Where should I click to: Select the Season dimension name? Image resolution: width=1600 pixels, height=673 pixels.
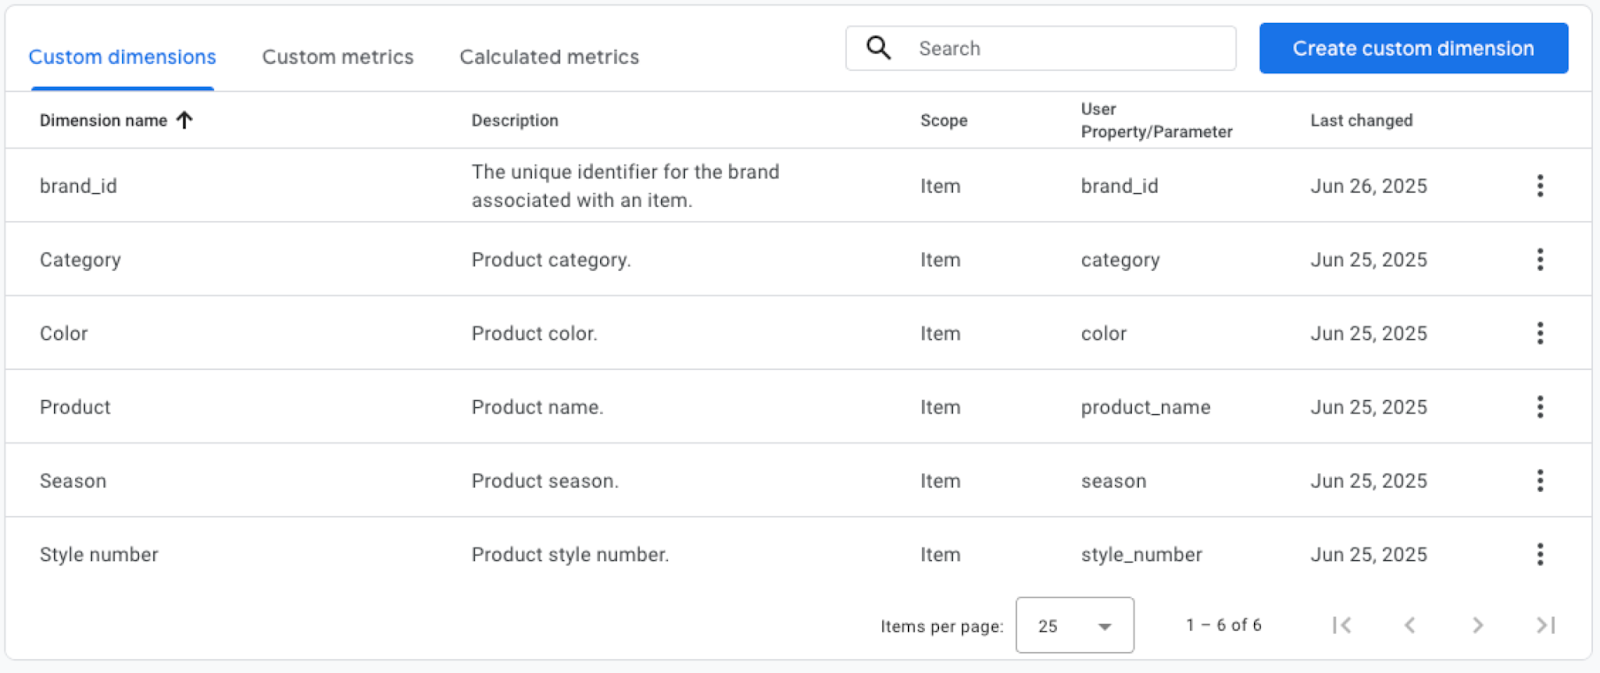tap(73, 481)
